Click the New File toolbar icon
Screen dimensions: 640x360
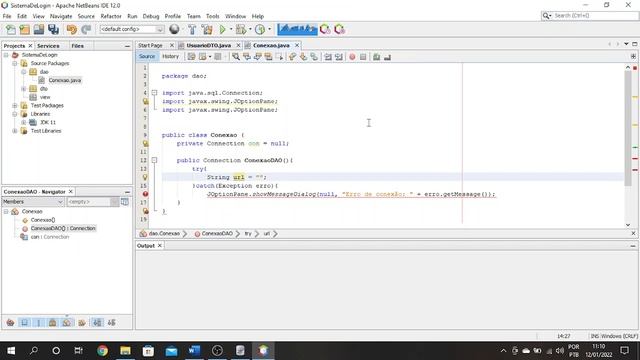(11, 29)
